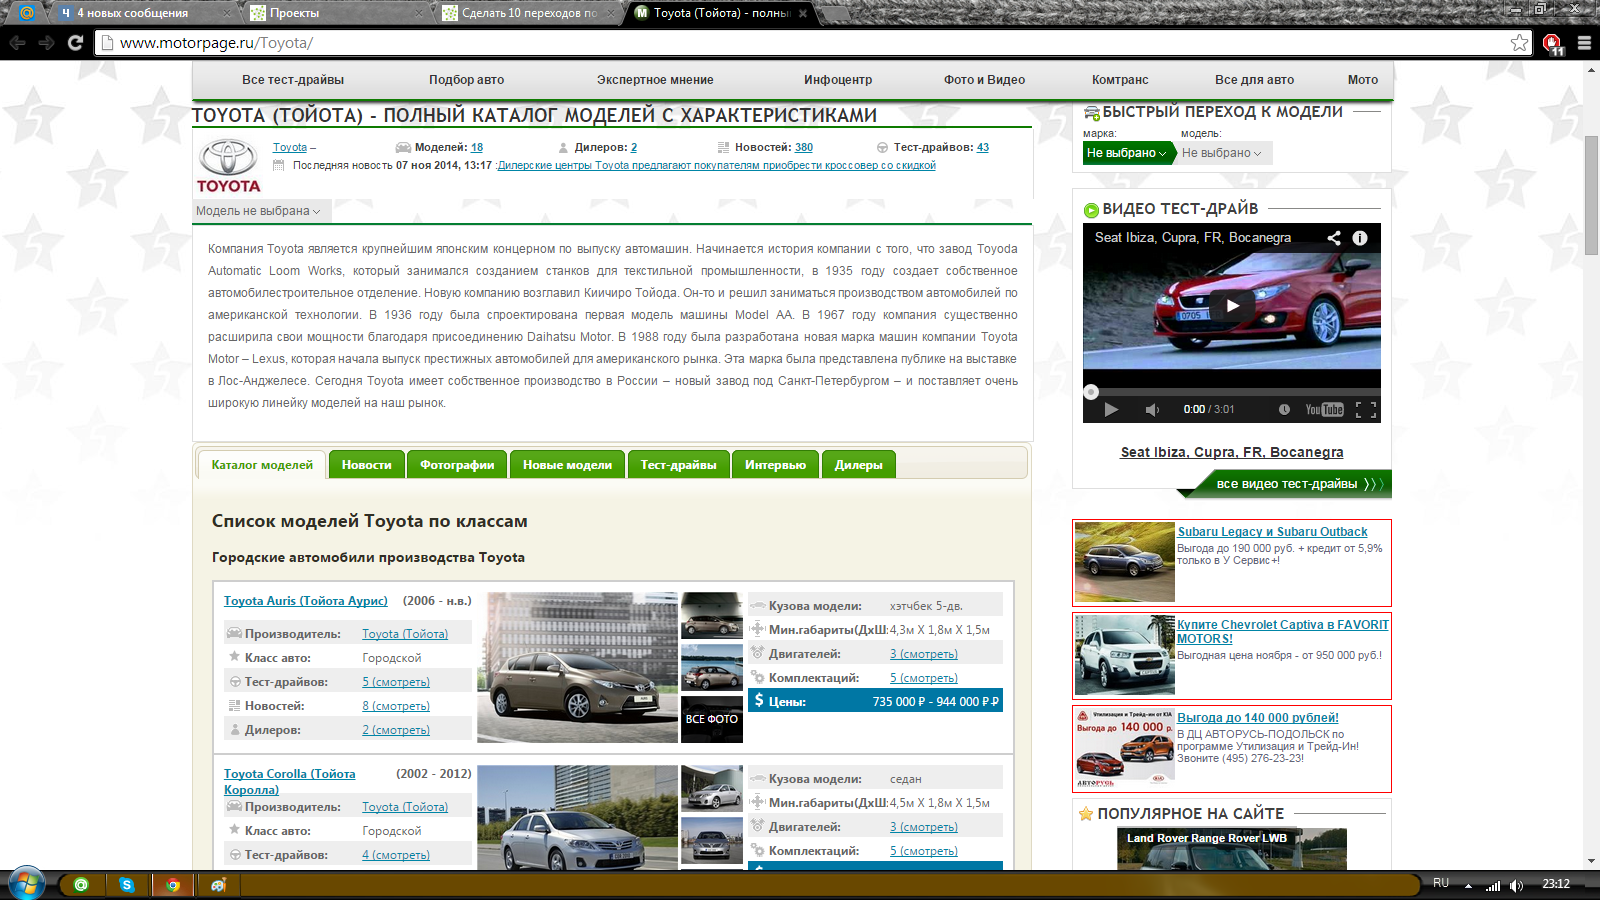Image resolution: width=1600 pixels, height=900 pixels.
Task: Open the brand 'Не выбрано' green dropdown
Action: (1129, 153)
